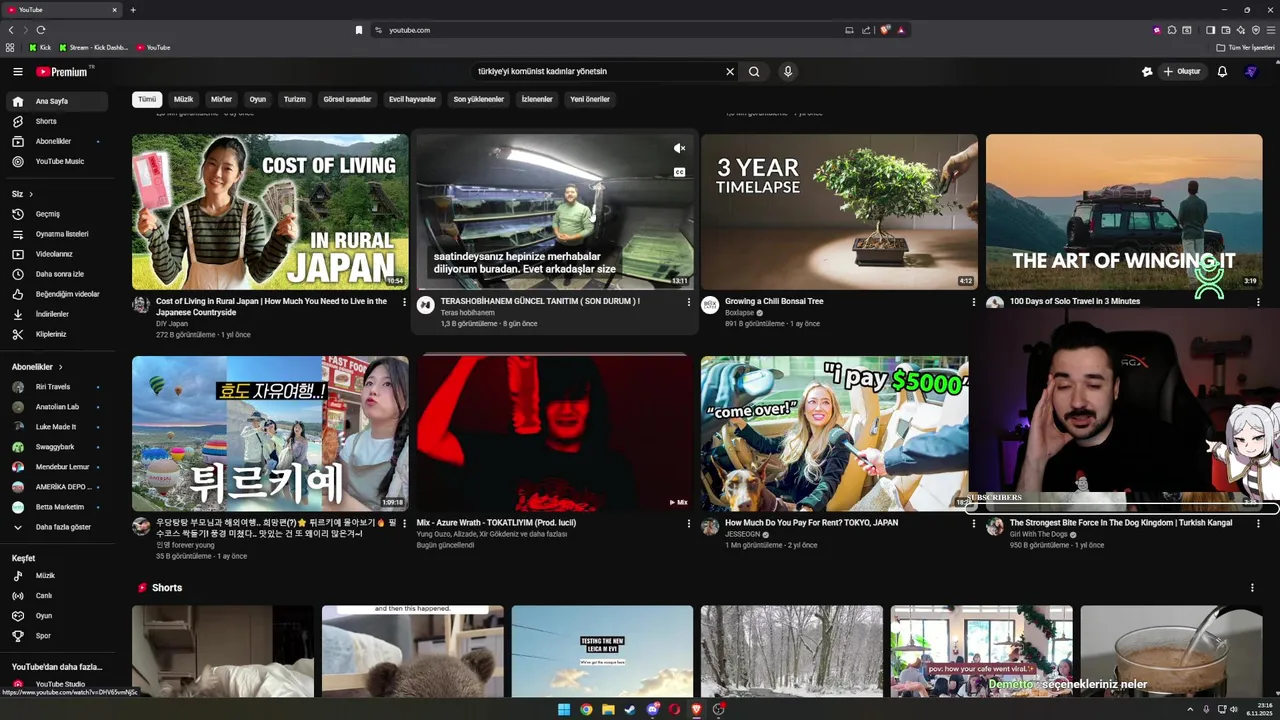
Task: Expand Daha fazla göster in subscriptions
Action: (x=56, y=527)
